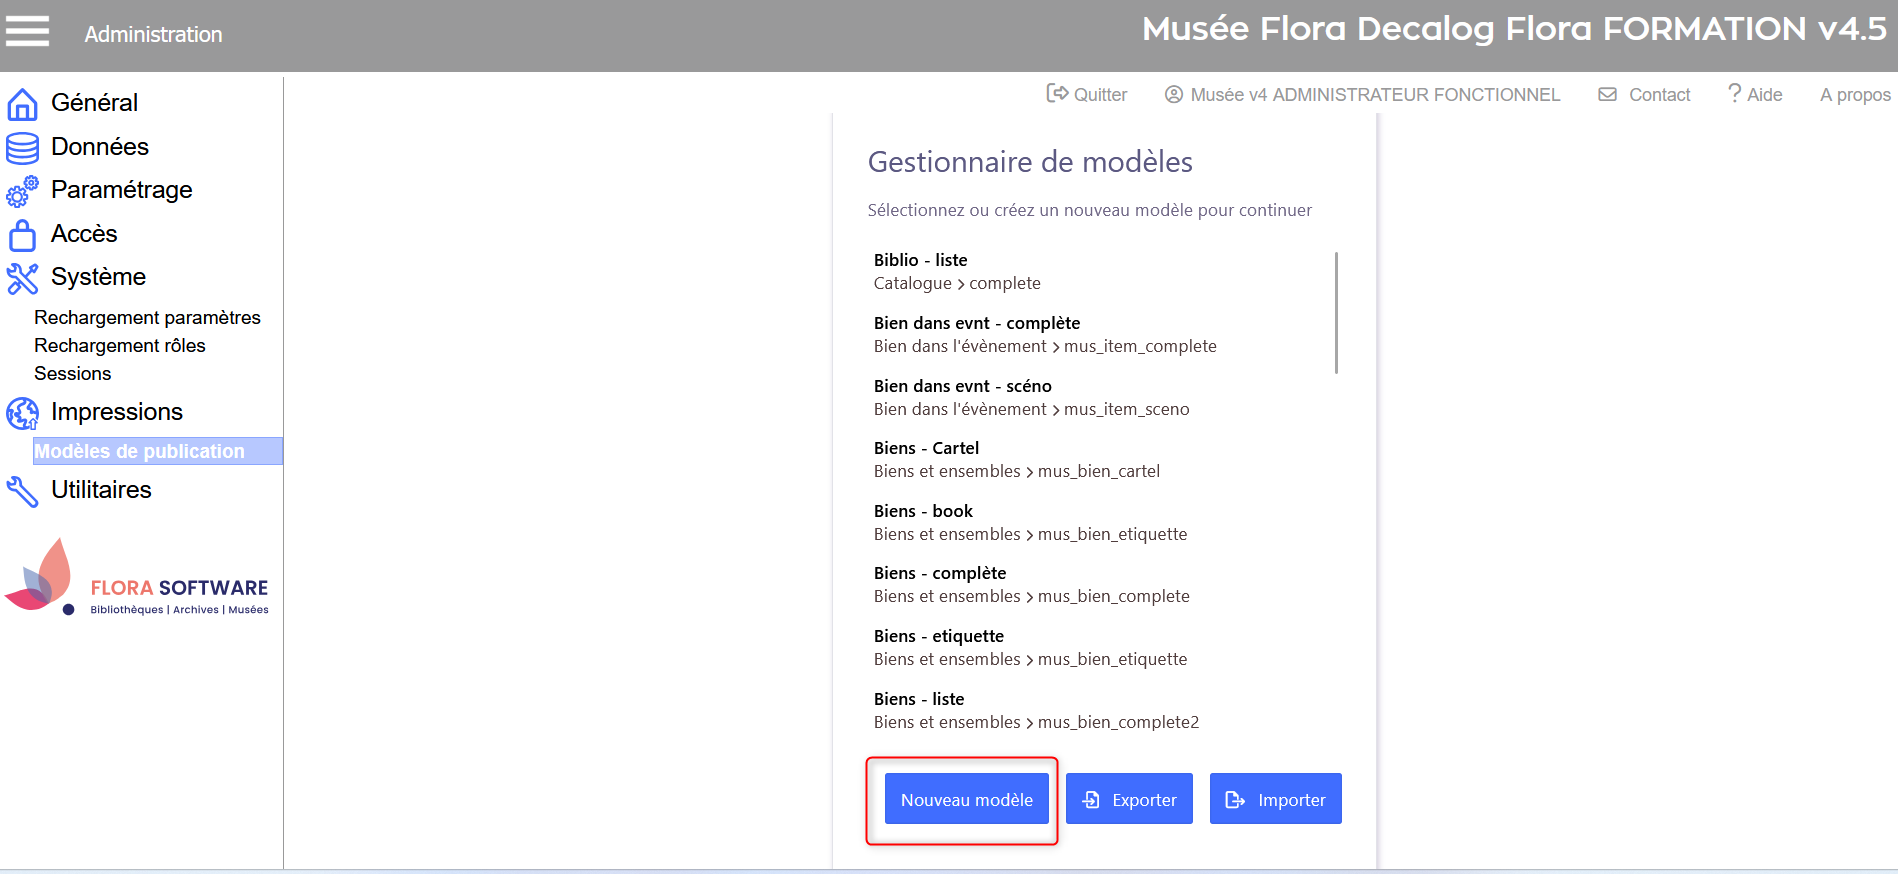Click the Système tools icon
1898x874 pixels.
tap(22, 278)
